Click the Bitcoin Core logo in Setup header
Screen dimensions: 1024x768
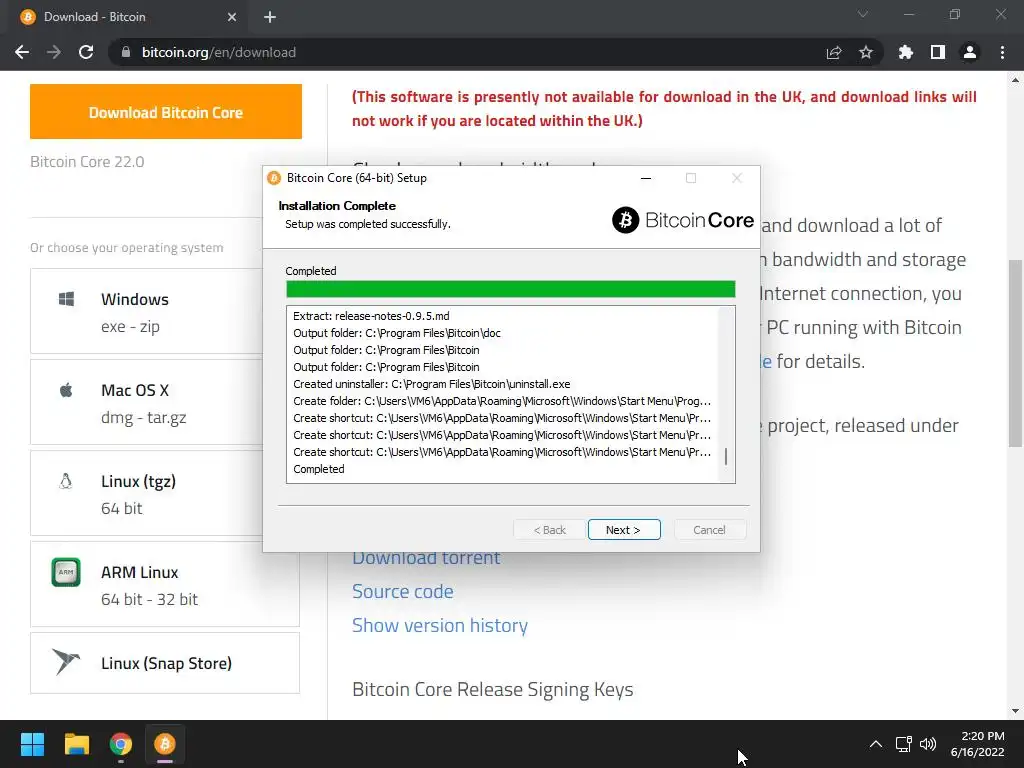pyautogui.click(x=683, y=220)
